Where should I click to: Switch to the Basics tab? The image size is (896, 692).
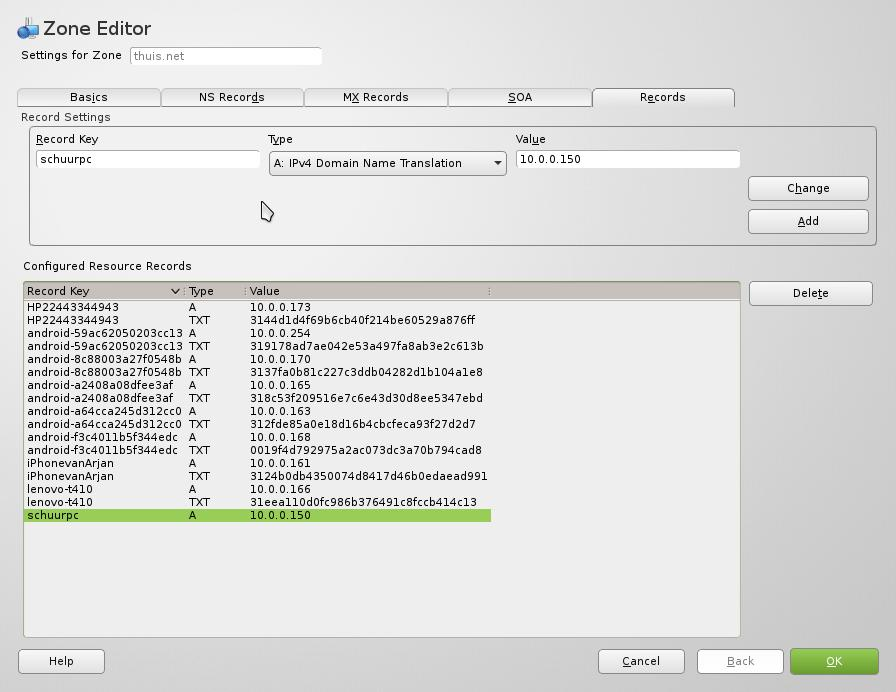[89, 97]
